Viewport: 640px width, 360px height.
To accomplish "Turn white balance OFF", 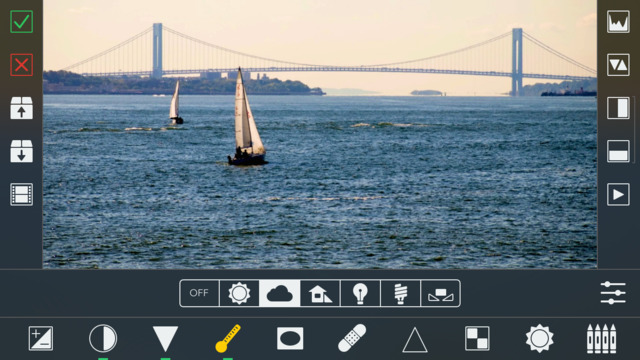I will point(199,293).
